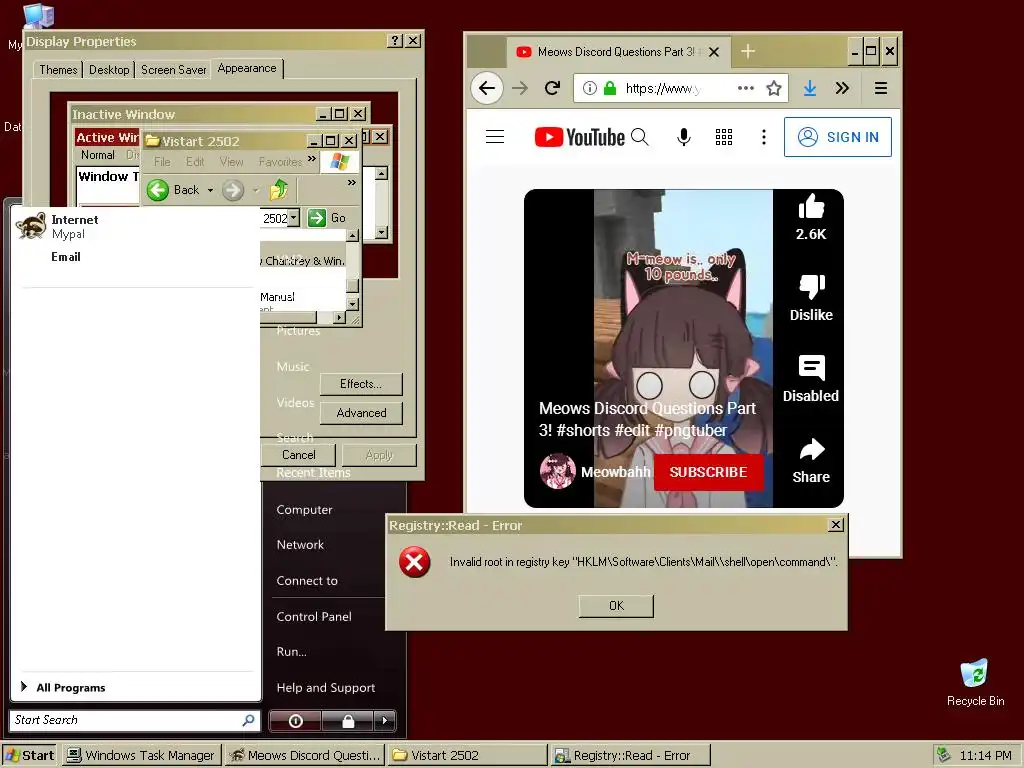Go to YouTube home via logo
This screenshot has height=768, width=1024.
point(579,137)
